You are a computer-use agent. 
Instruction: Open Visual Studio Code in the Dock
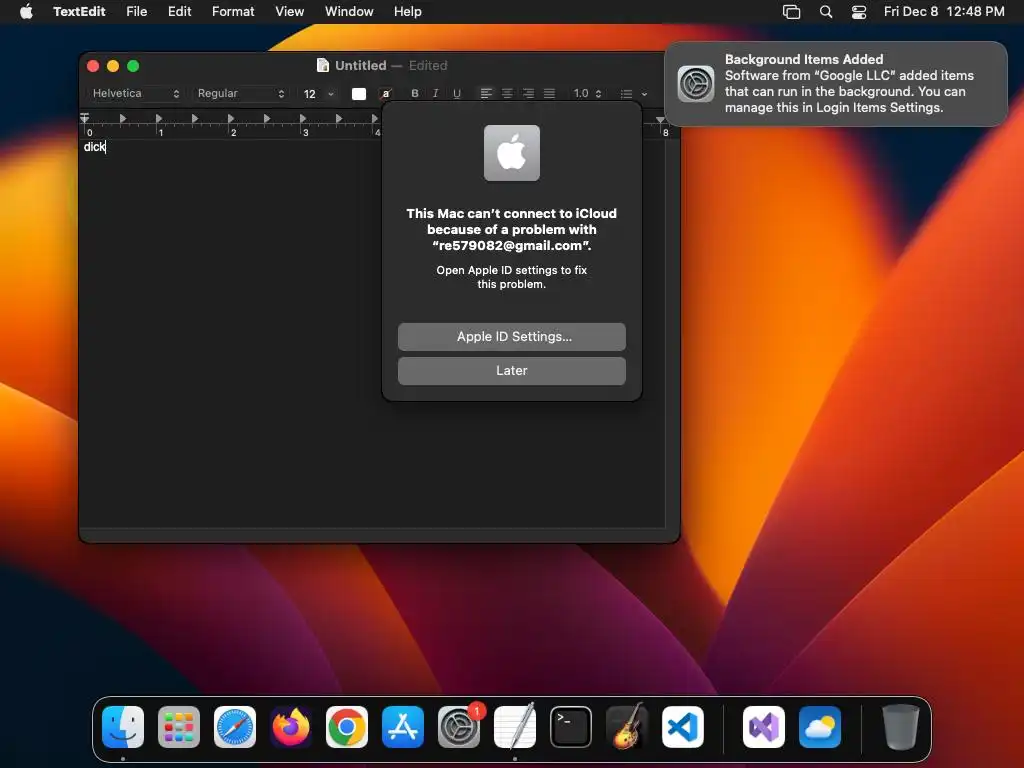coord(683,726)
